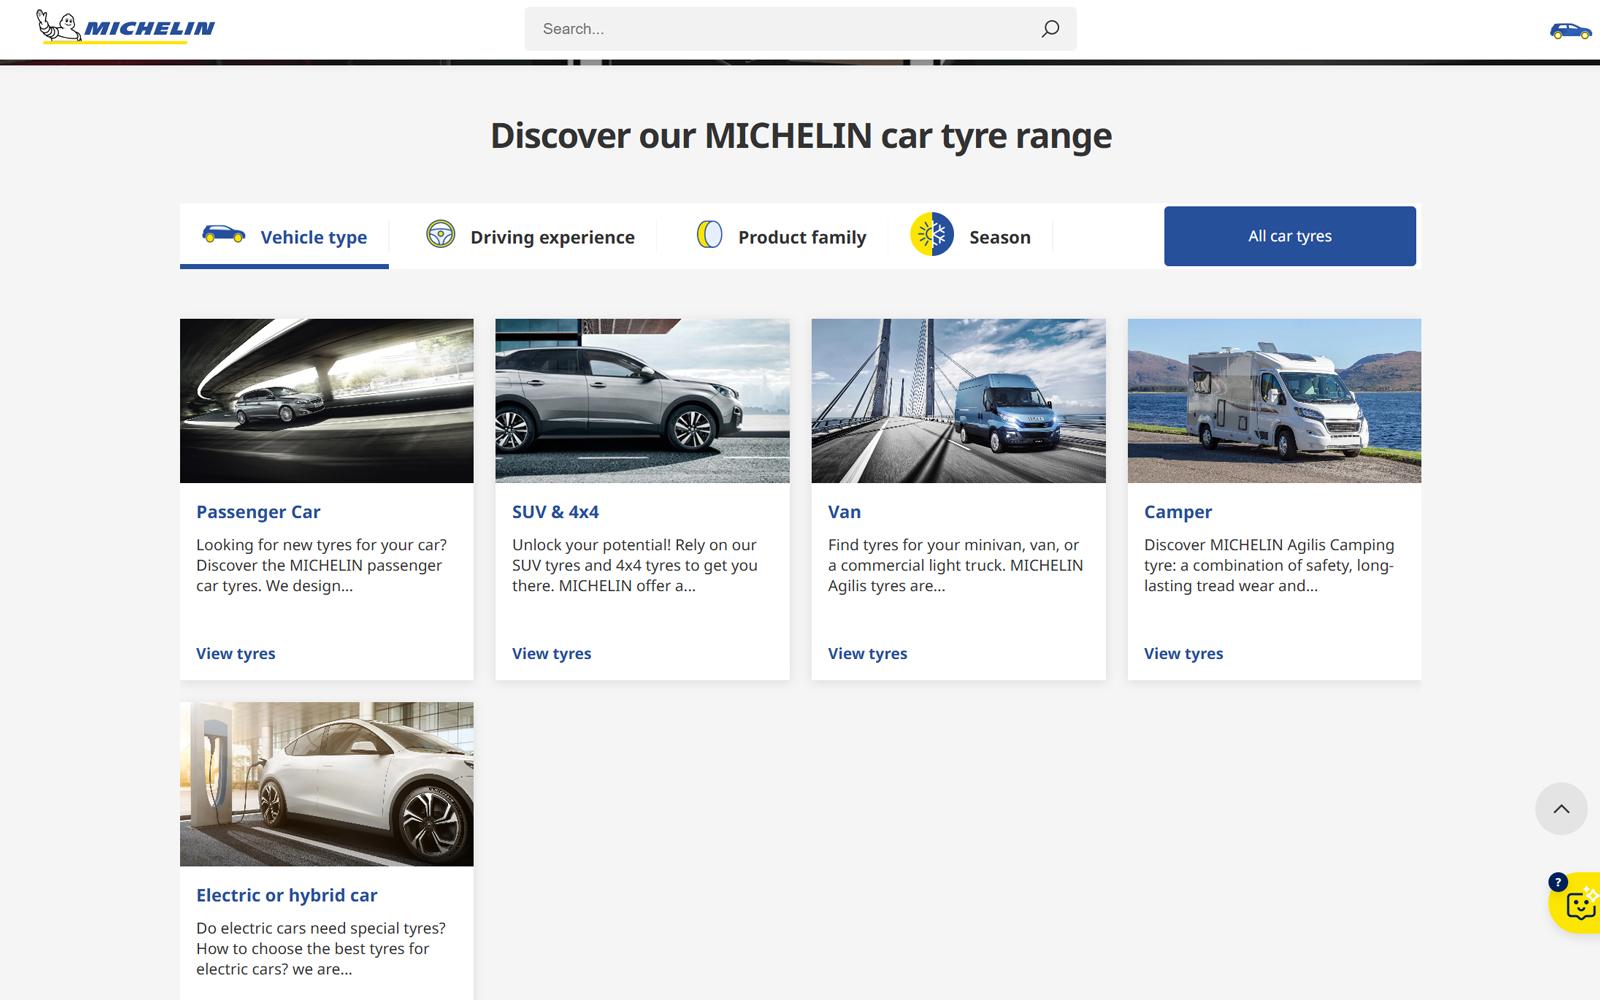
Task: Click the Michelin logo
Action: pyautogui.click(x=125, y=27)
